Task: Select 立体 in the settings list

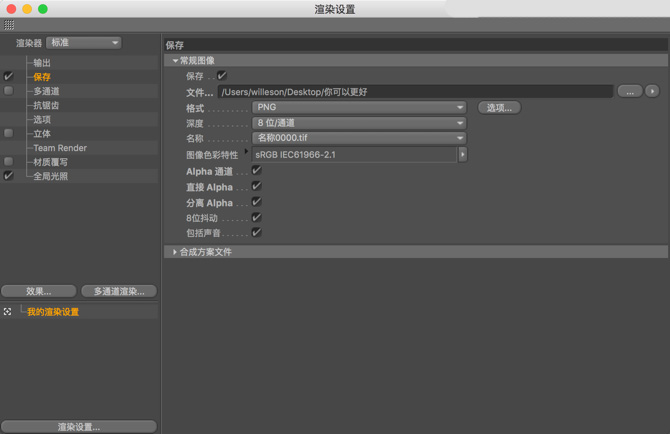Action: click(42, 134)
